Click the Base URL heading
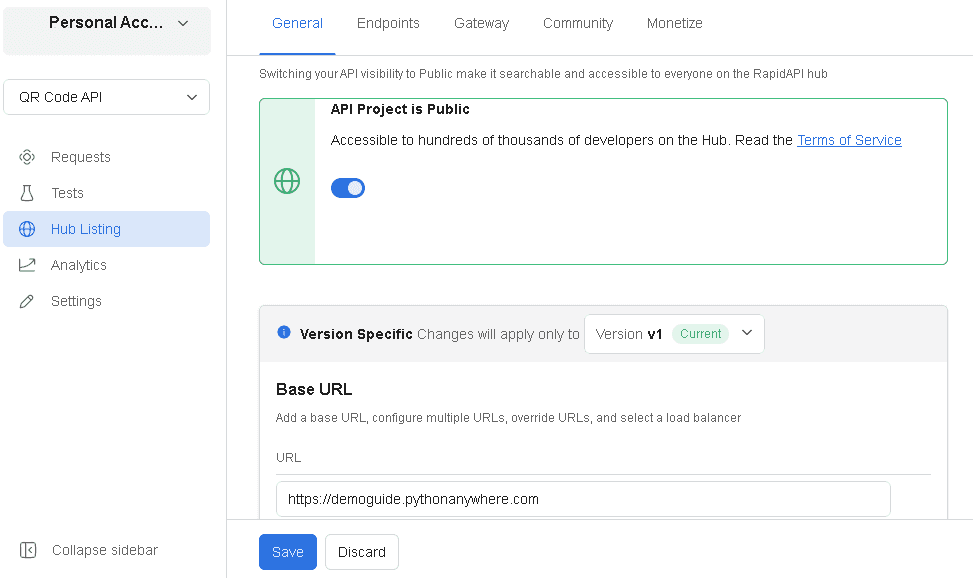Viewport: 973px width, 578px height. [314, 389]
